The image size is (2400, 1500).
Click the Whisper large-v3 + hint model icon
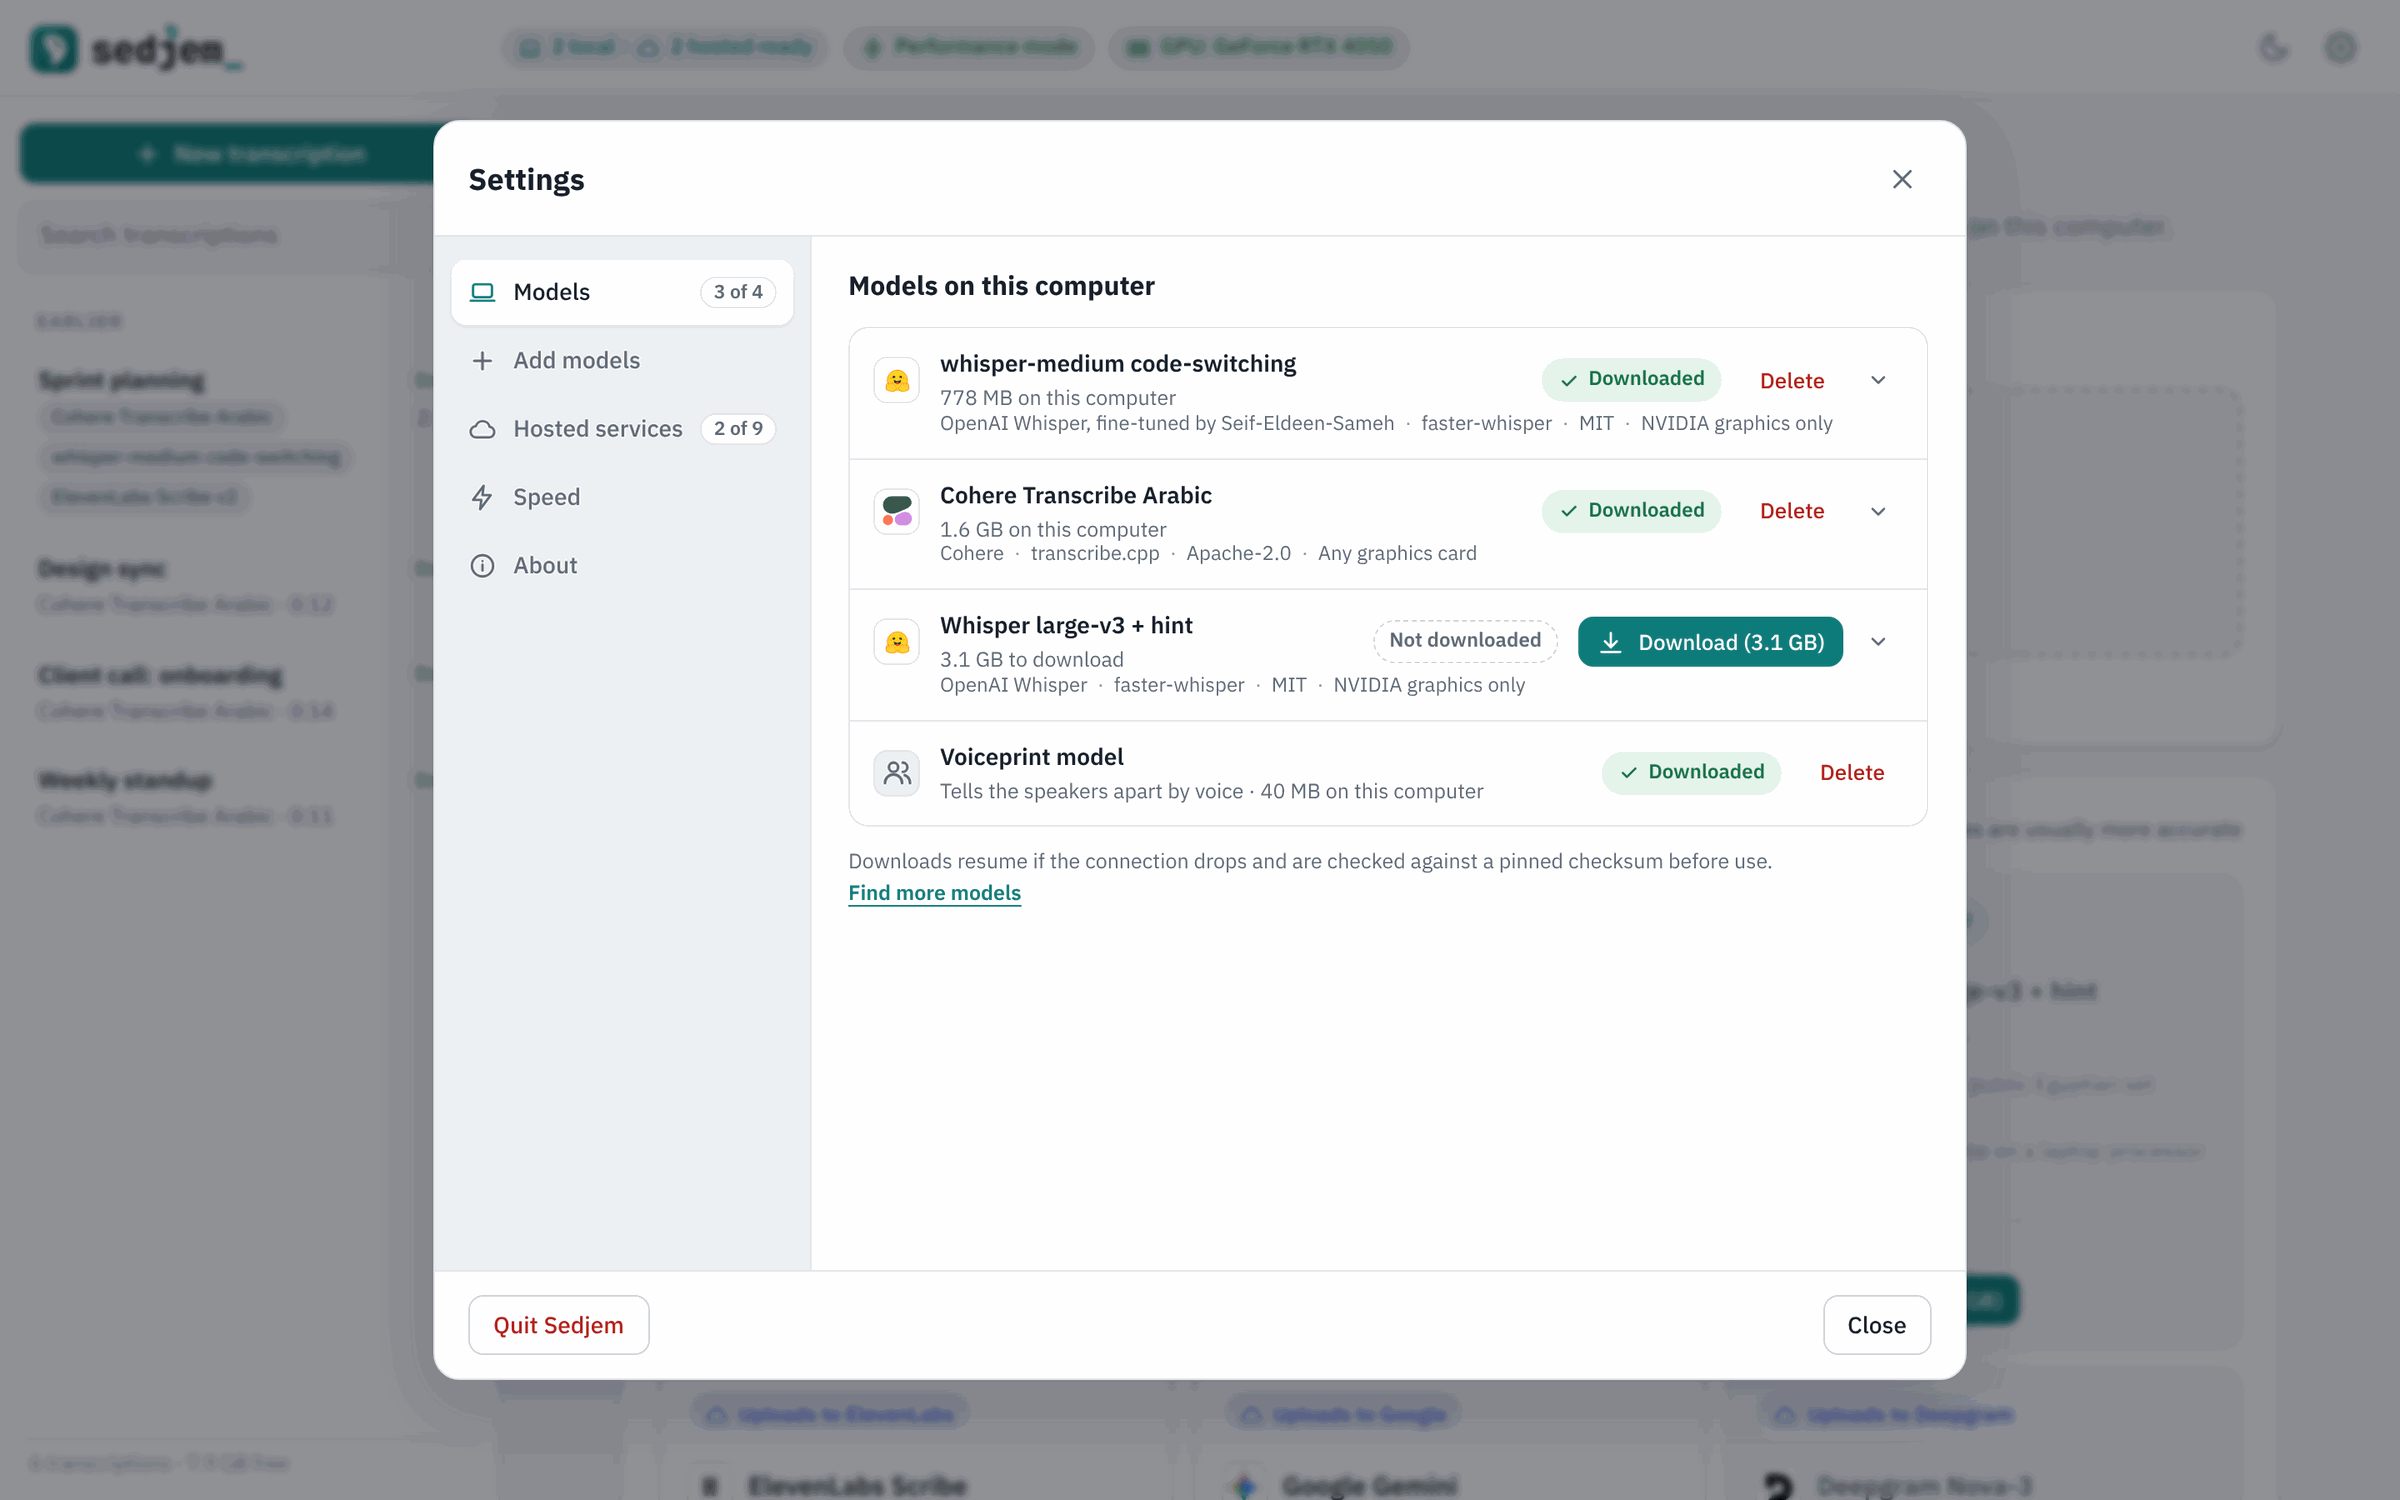tap(896, 642)
